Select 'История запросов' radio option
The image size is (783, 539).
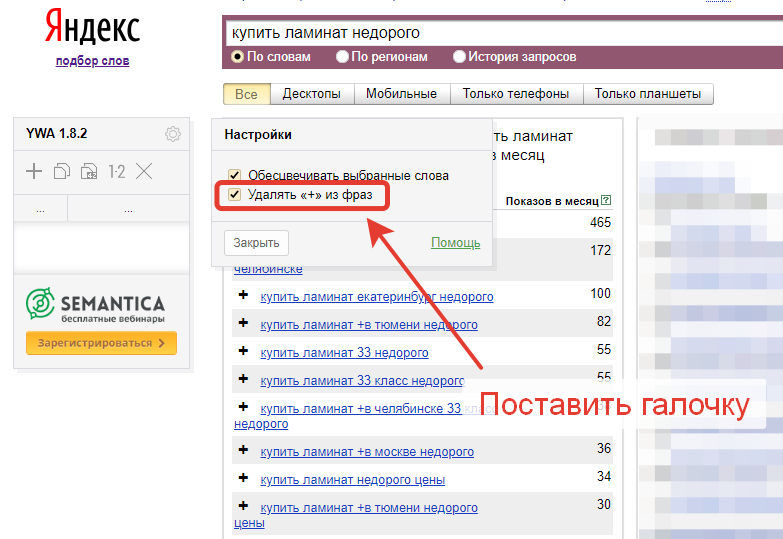click(x=460, y=57)
